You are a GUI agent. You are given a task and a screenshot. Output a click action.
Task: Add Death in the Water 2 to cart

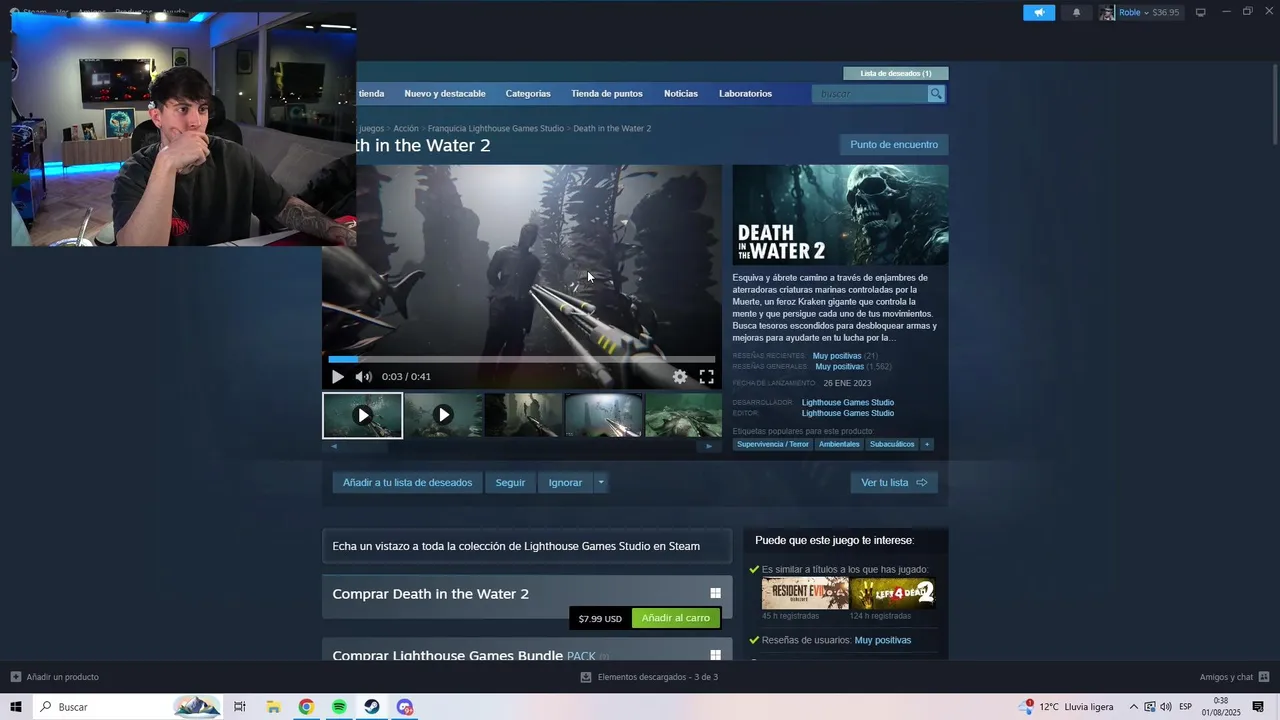(x=676, y=618)
